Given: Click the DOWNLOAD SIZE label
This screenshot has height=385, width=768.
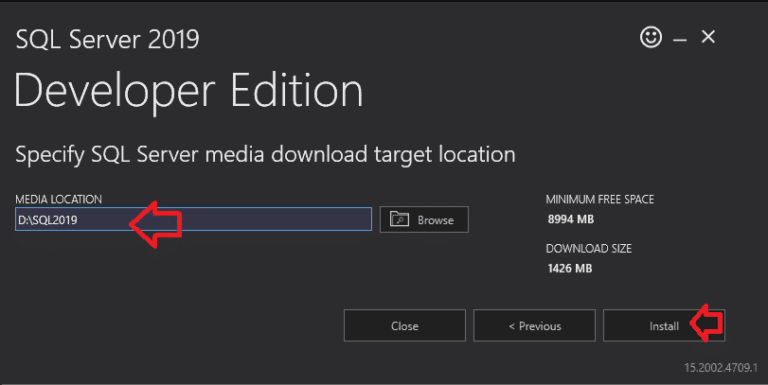Looking at the screenshot, I should [589, 248].
